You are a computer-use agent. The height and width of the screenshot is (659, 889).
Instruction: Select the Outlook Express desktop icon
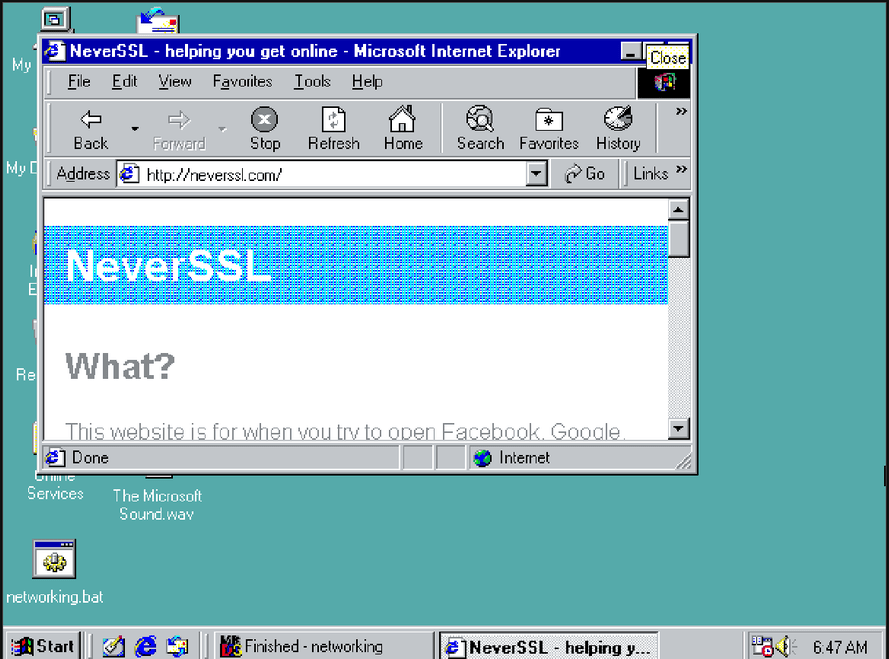coord(158,20)
